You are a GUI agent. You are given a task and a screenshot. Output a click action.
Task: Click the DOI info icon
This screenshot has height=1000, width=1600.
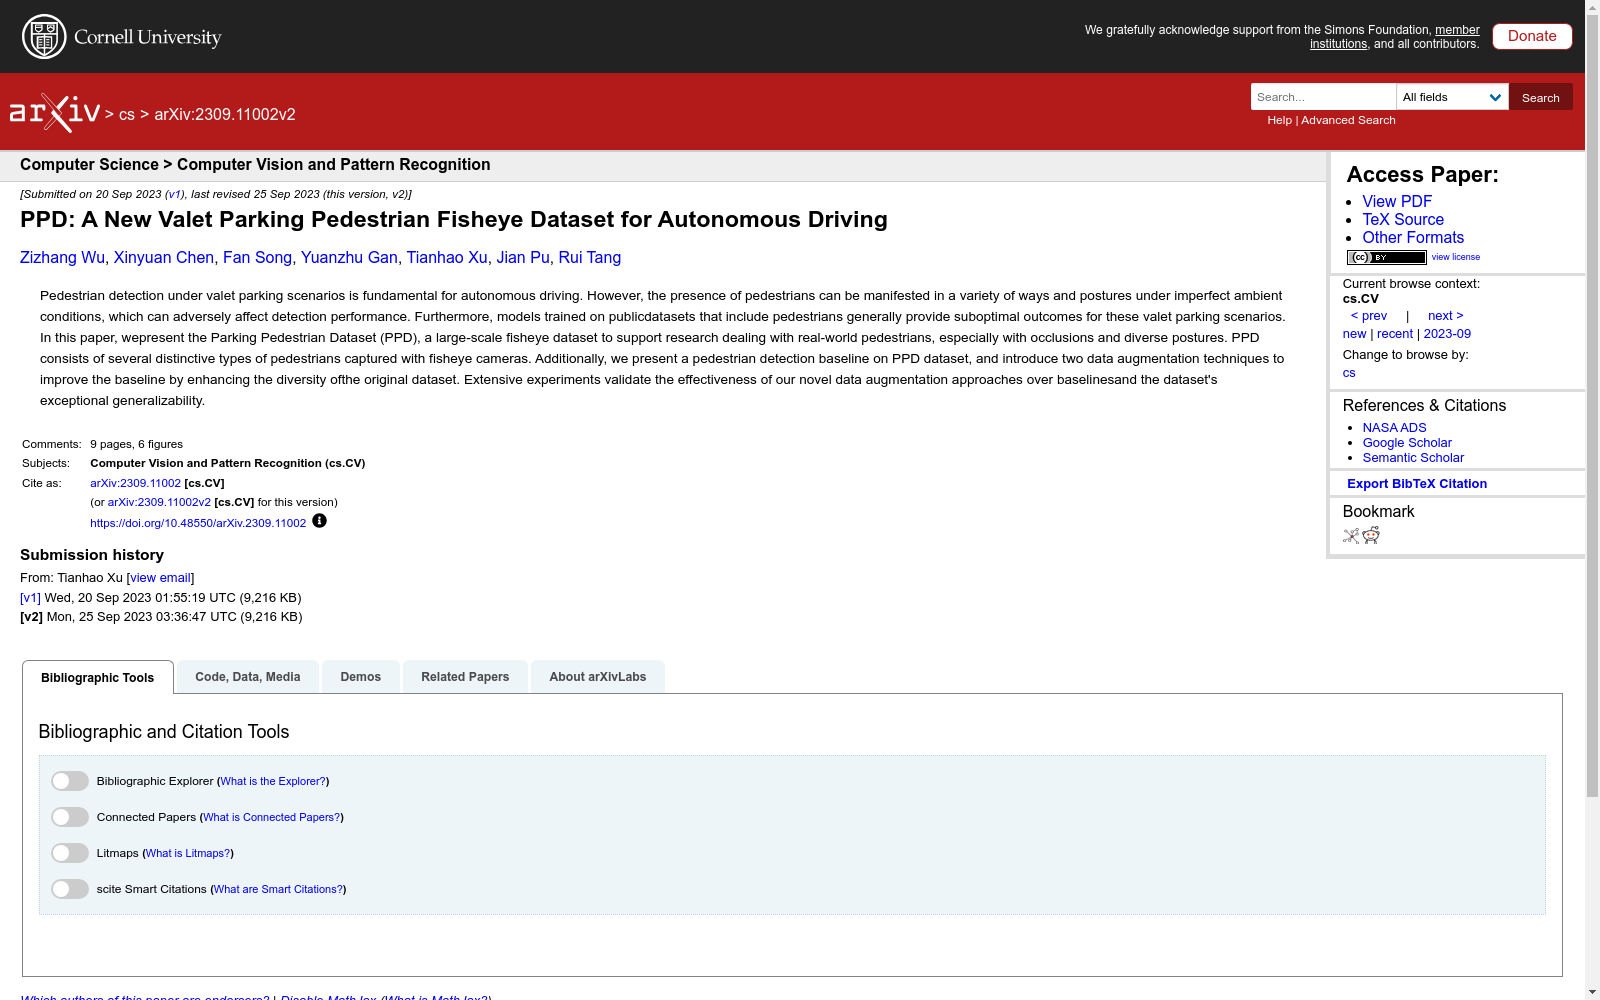point(319,521)
